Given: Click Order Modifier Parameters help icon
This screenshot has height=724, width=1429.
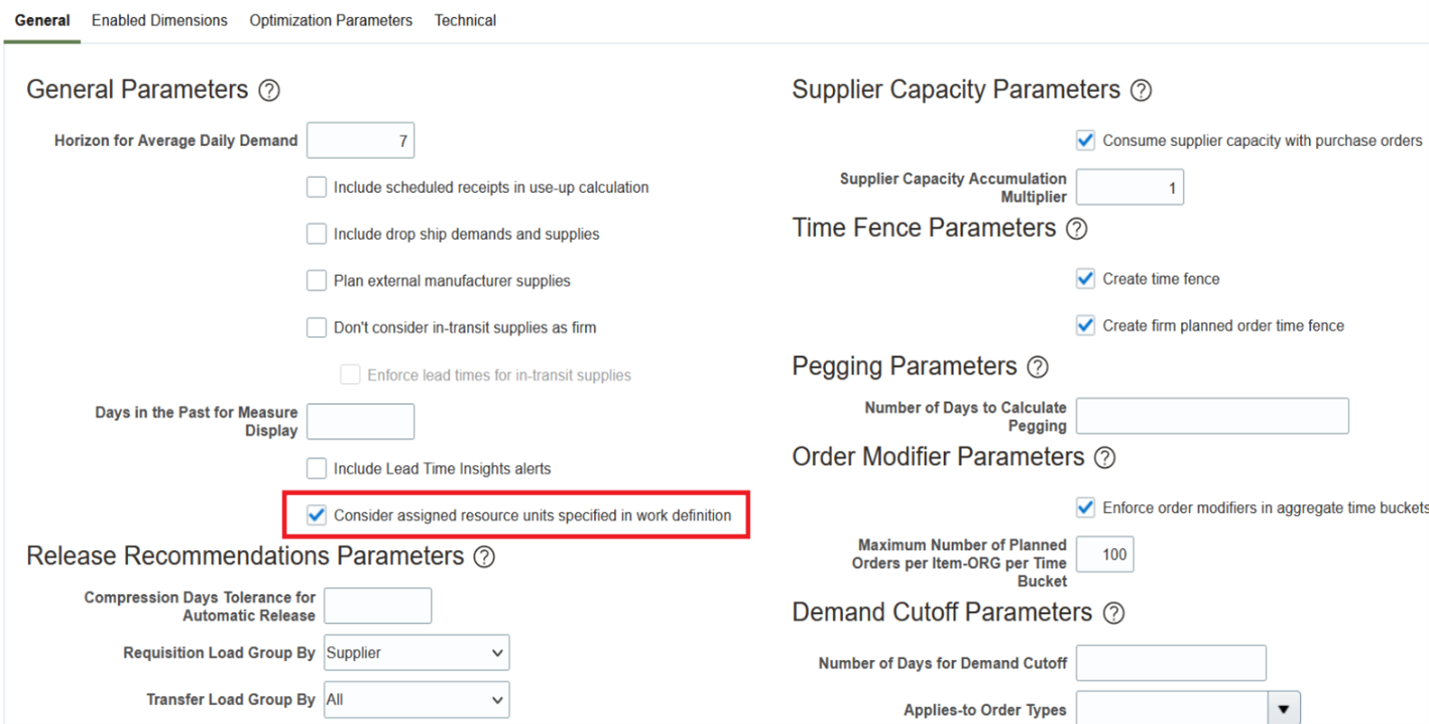Looking at the screenshot, I should click(1105, 458).
